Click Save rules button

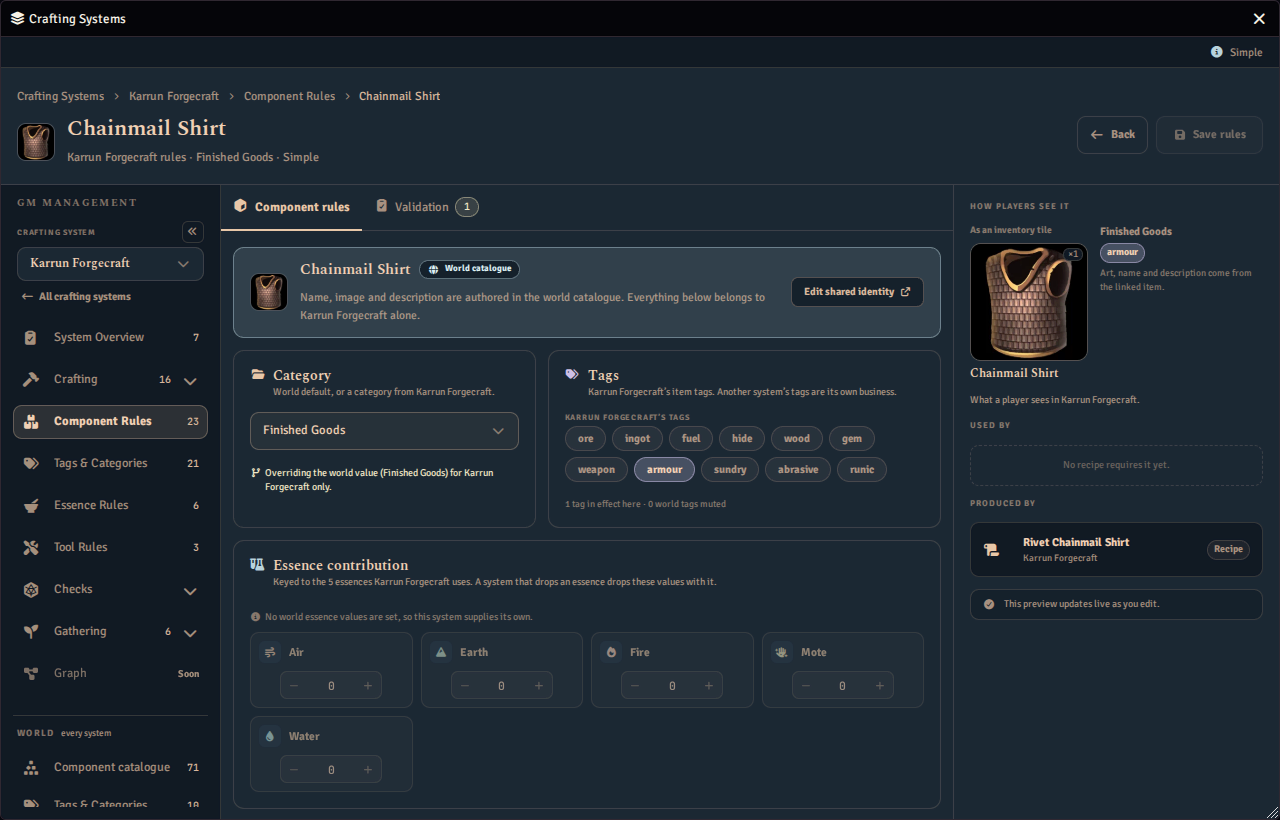(x=1209, y=135)
